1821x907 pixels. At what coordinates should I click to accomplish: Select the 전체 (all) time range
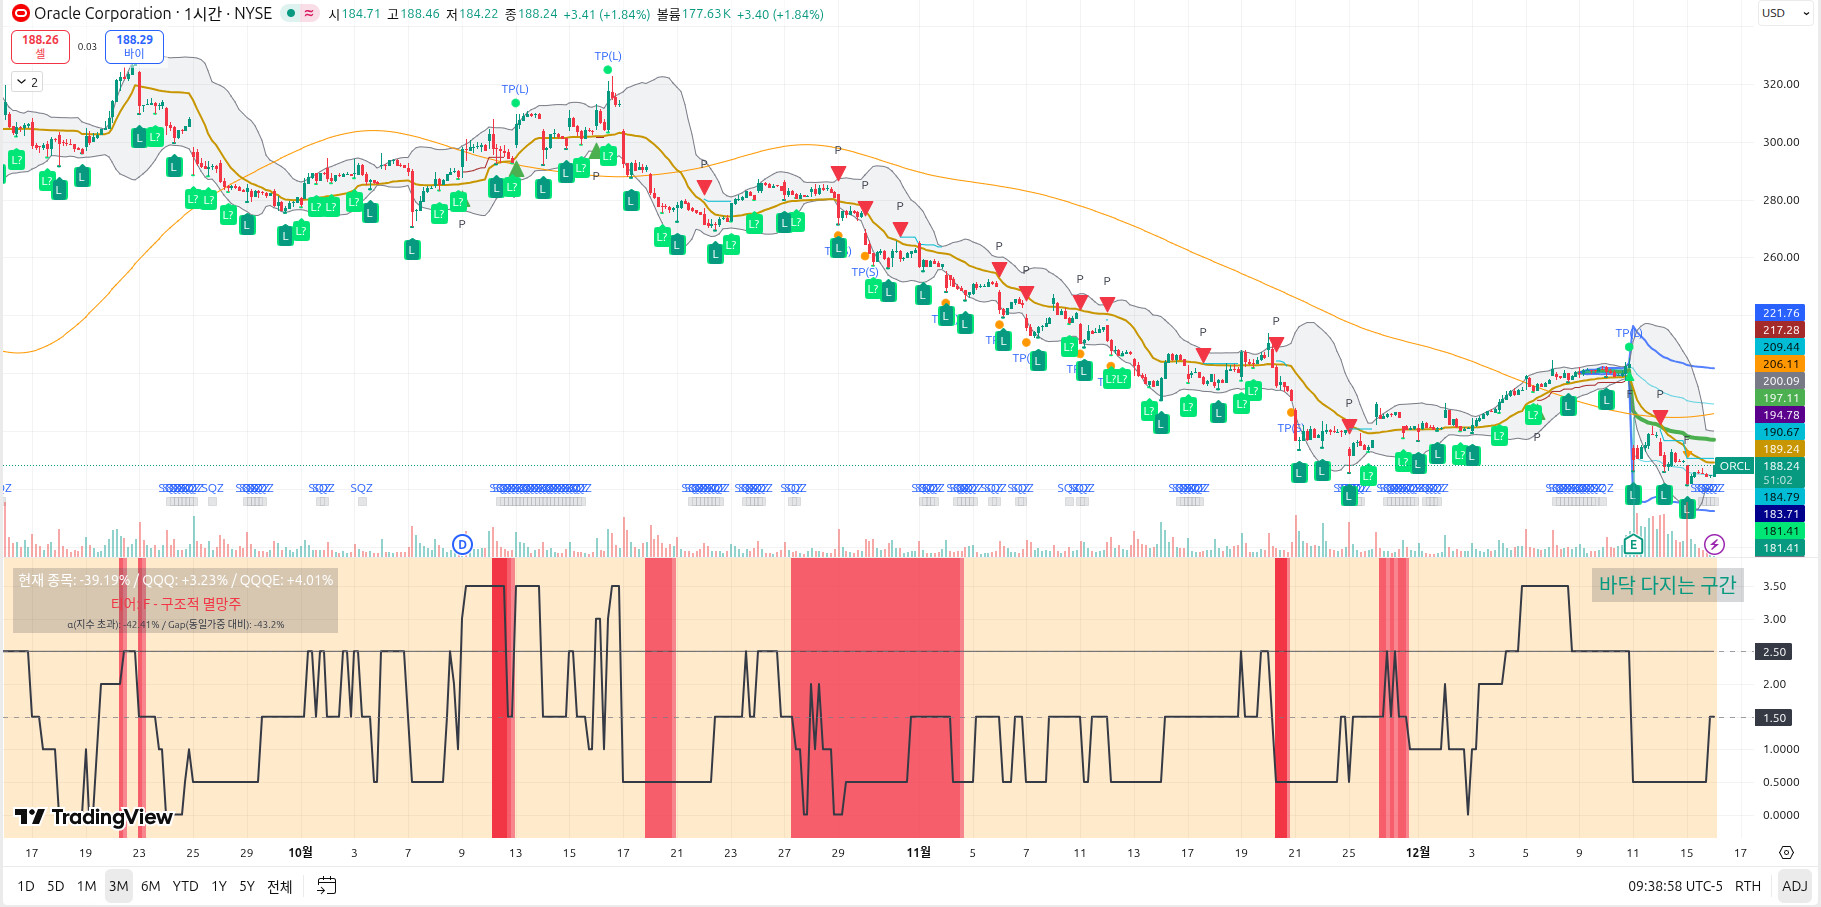pyautogui.click(x=280, y=886)
